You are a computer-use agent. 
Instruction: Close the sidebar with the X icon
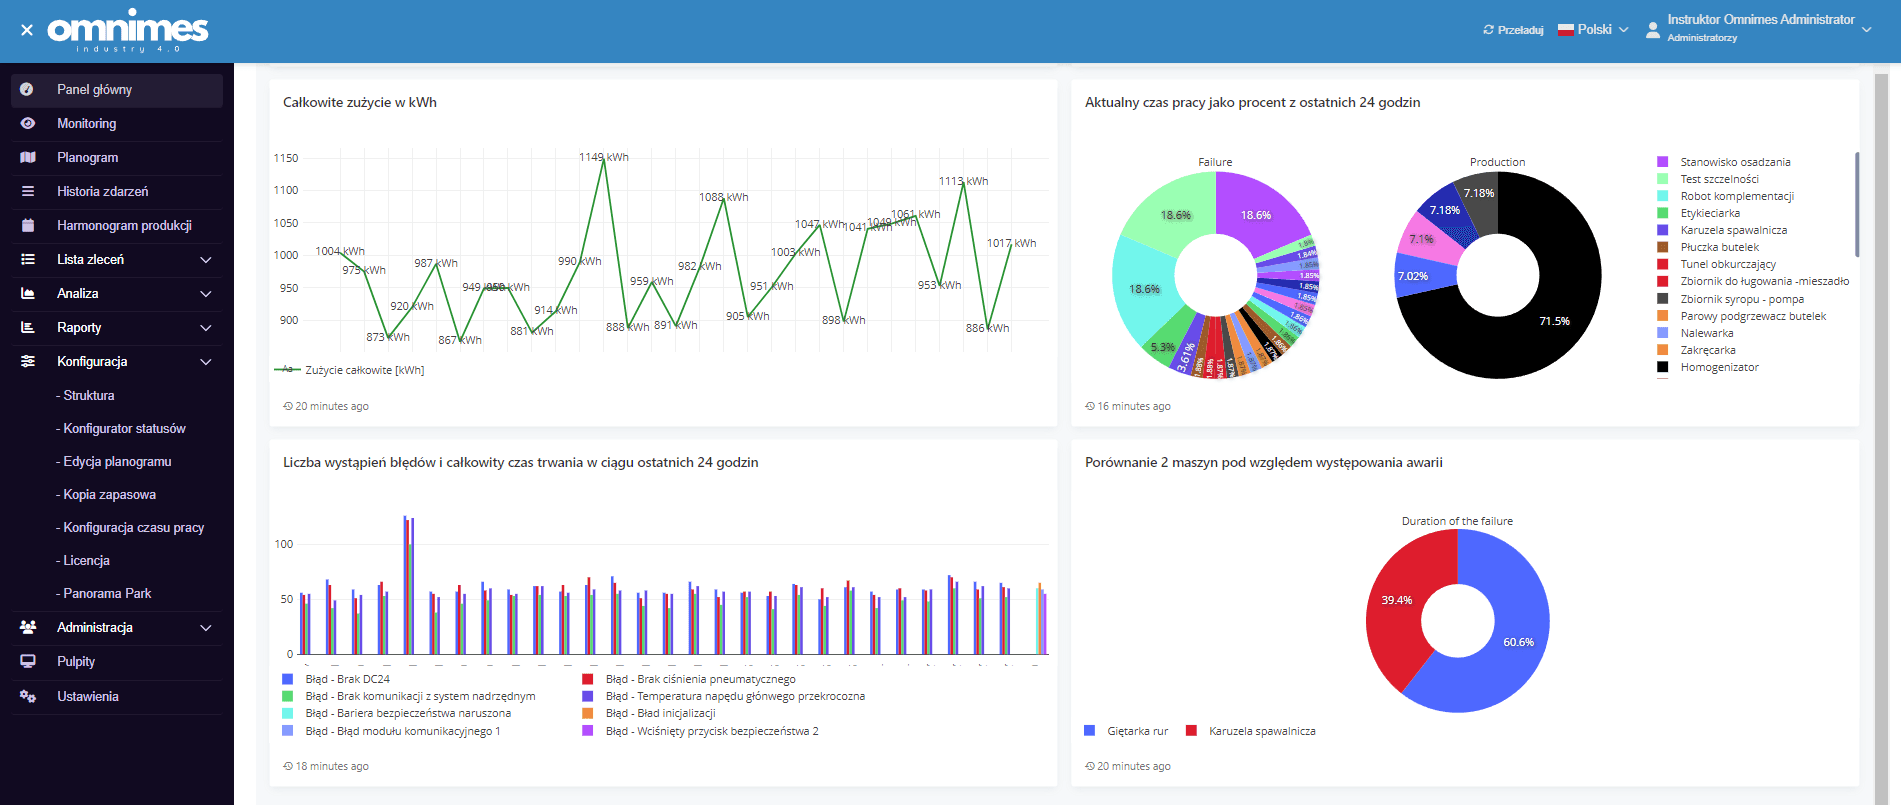(x=27, y=30)
